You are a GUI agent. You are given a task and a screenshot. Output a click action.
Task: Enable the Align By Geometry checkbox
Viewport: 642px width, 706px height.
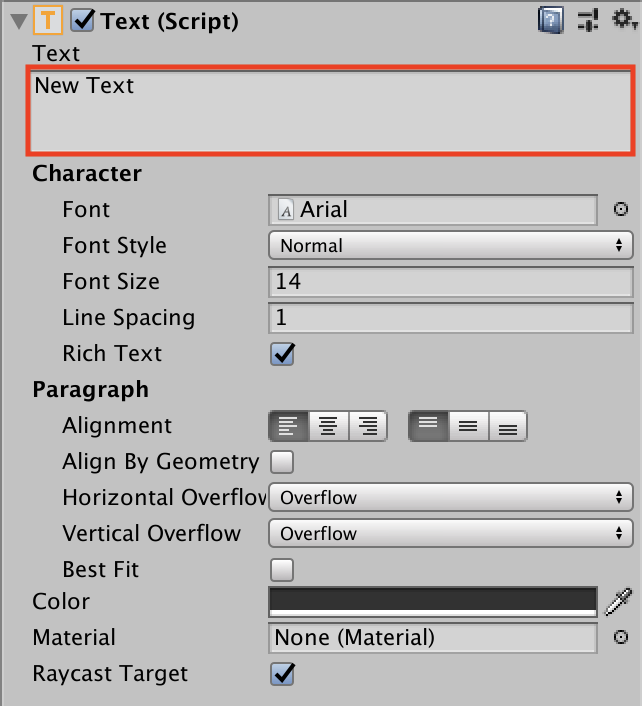pyautogui.click(x=282, y=462)
